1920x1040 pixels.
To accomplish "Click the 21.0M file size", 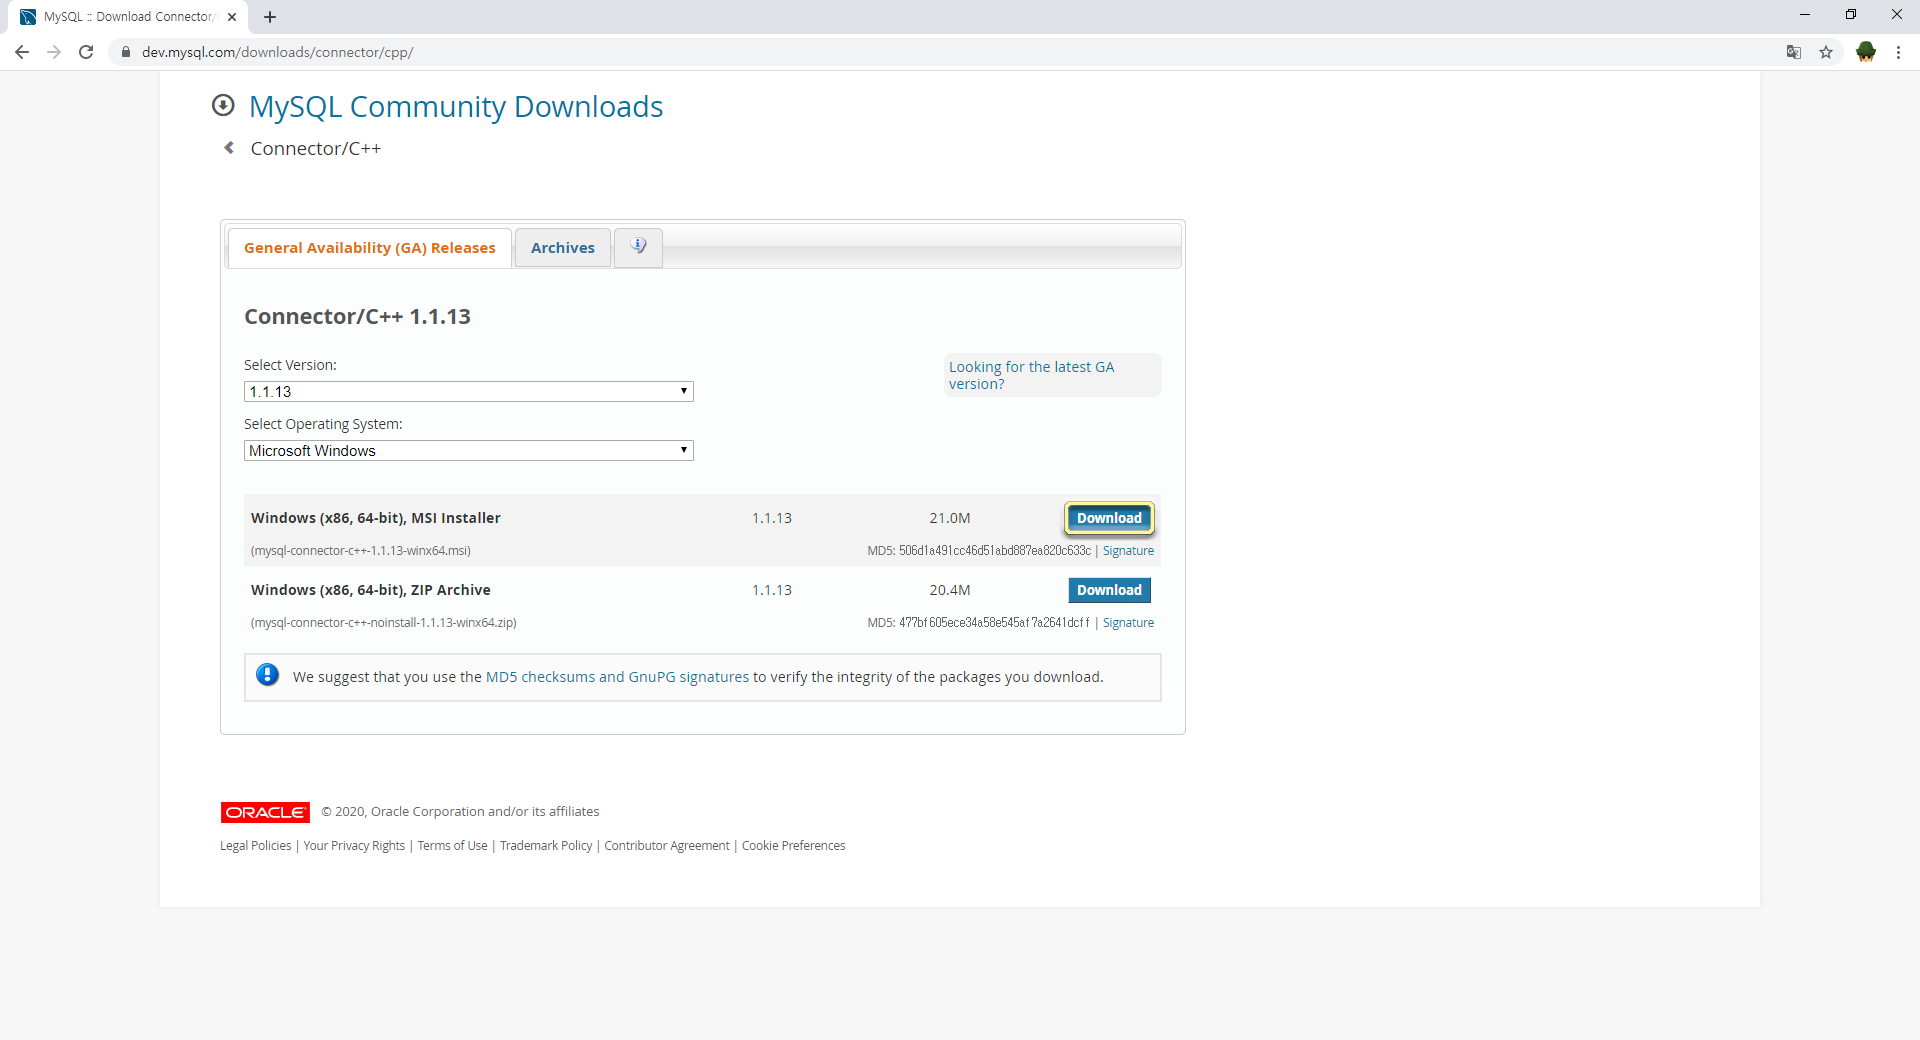I will coord(950,518).
